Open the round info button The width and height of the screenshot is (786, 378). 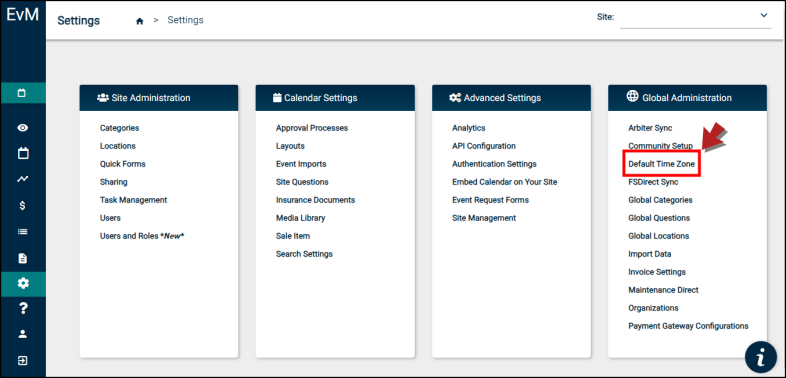coord(760,357)
